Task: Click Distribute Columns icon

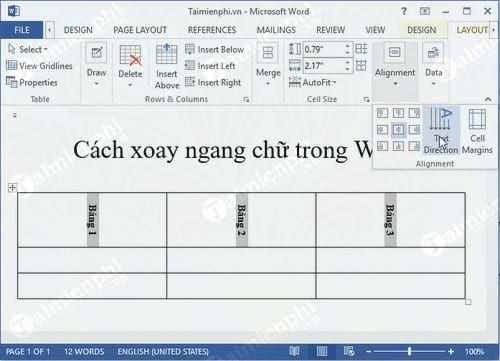Action: [361, 65]
